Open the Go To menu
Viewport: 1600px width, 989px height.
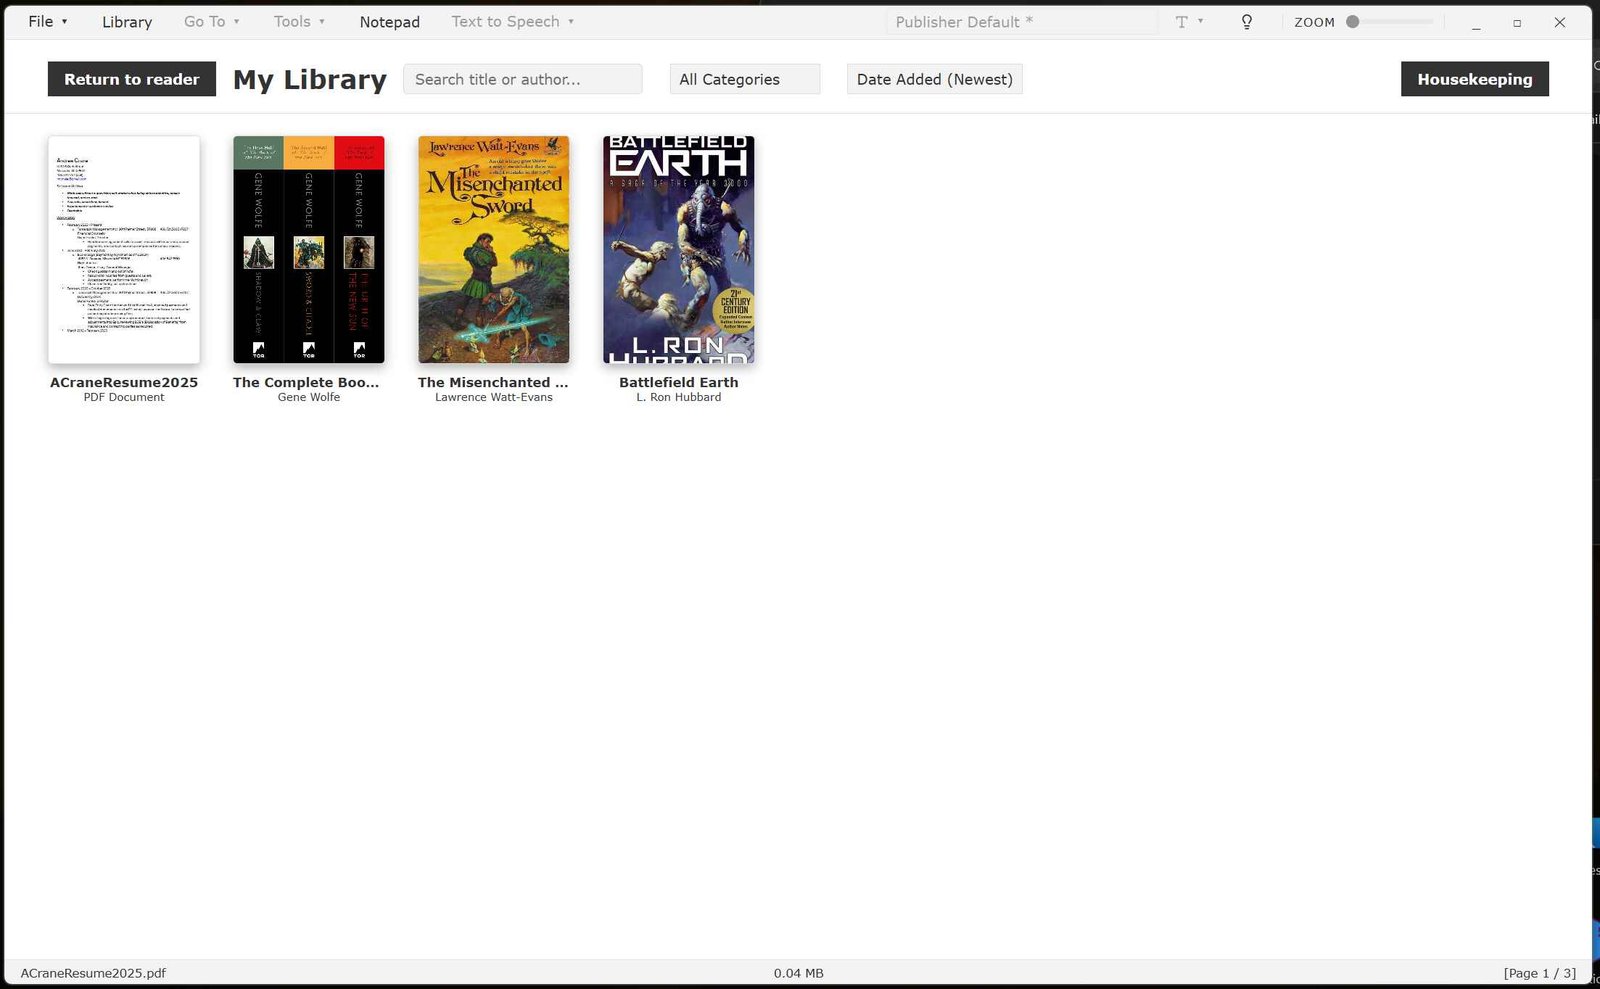211,21
